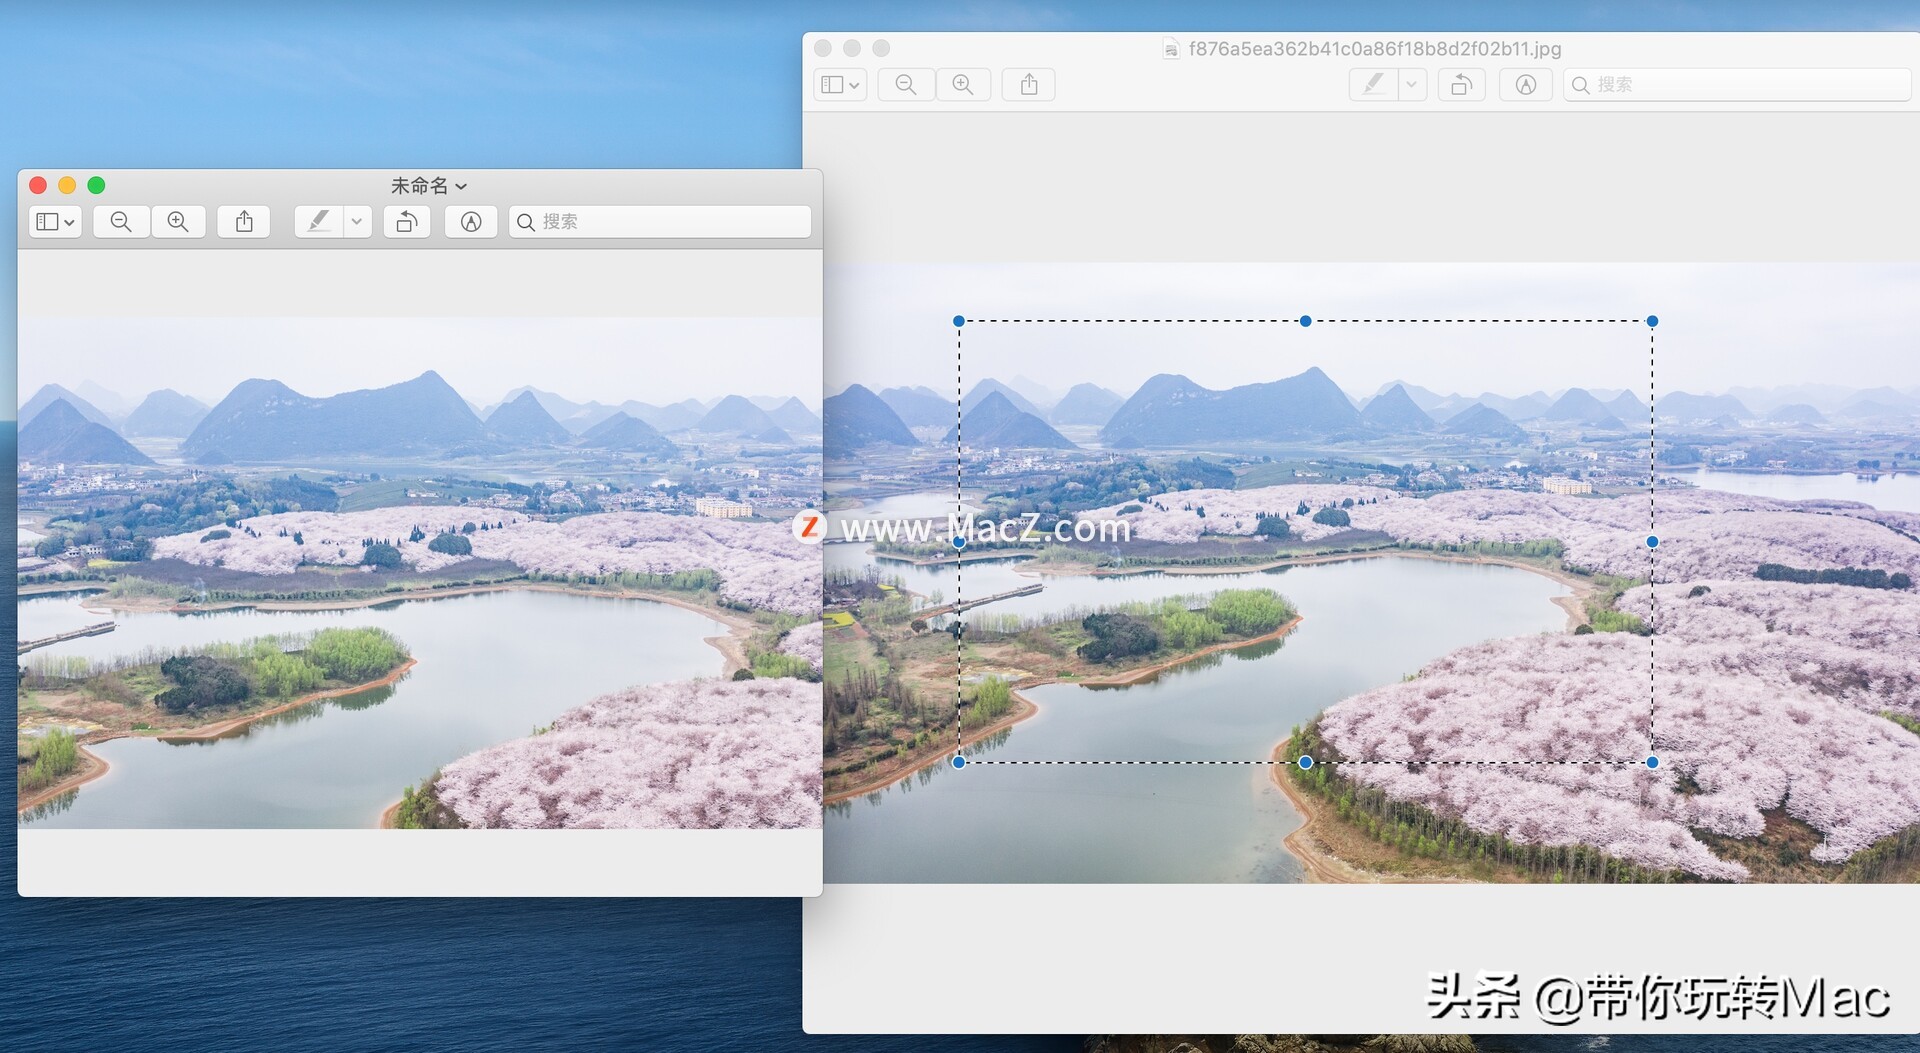Open the highlight color dropdown in the jpg toolbar

[1412, 84]
